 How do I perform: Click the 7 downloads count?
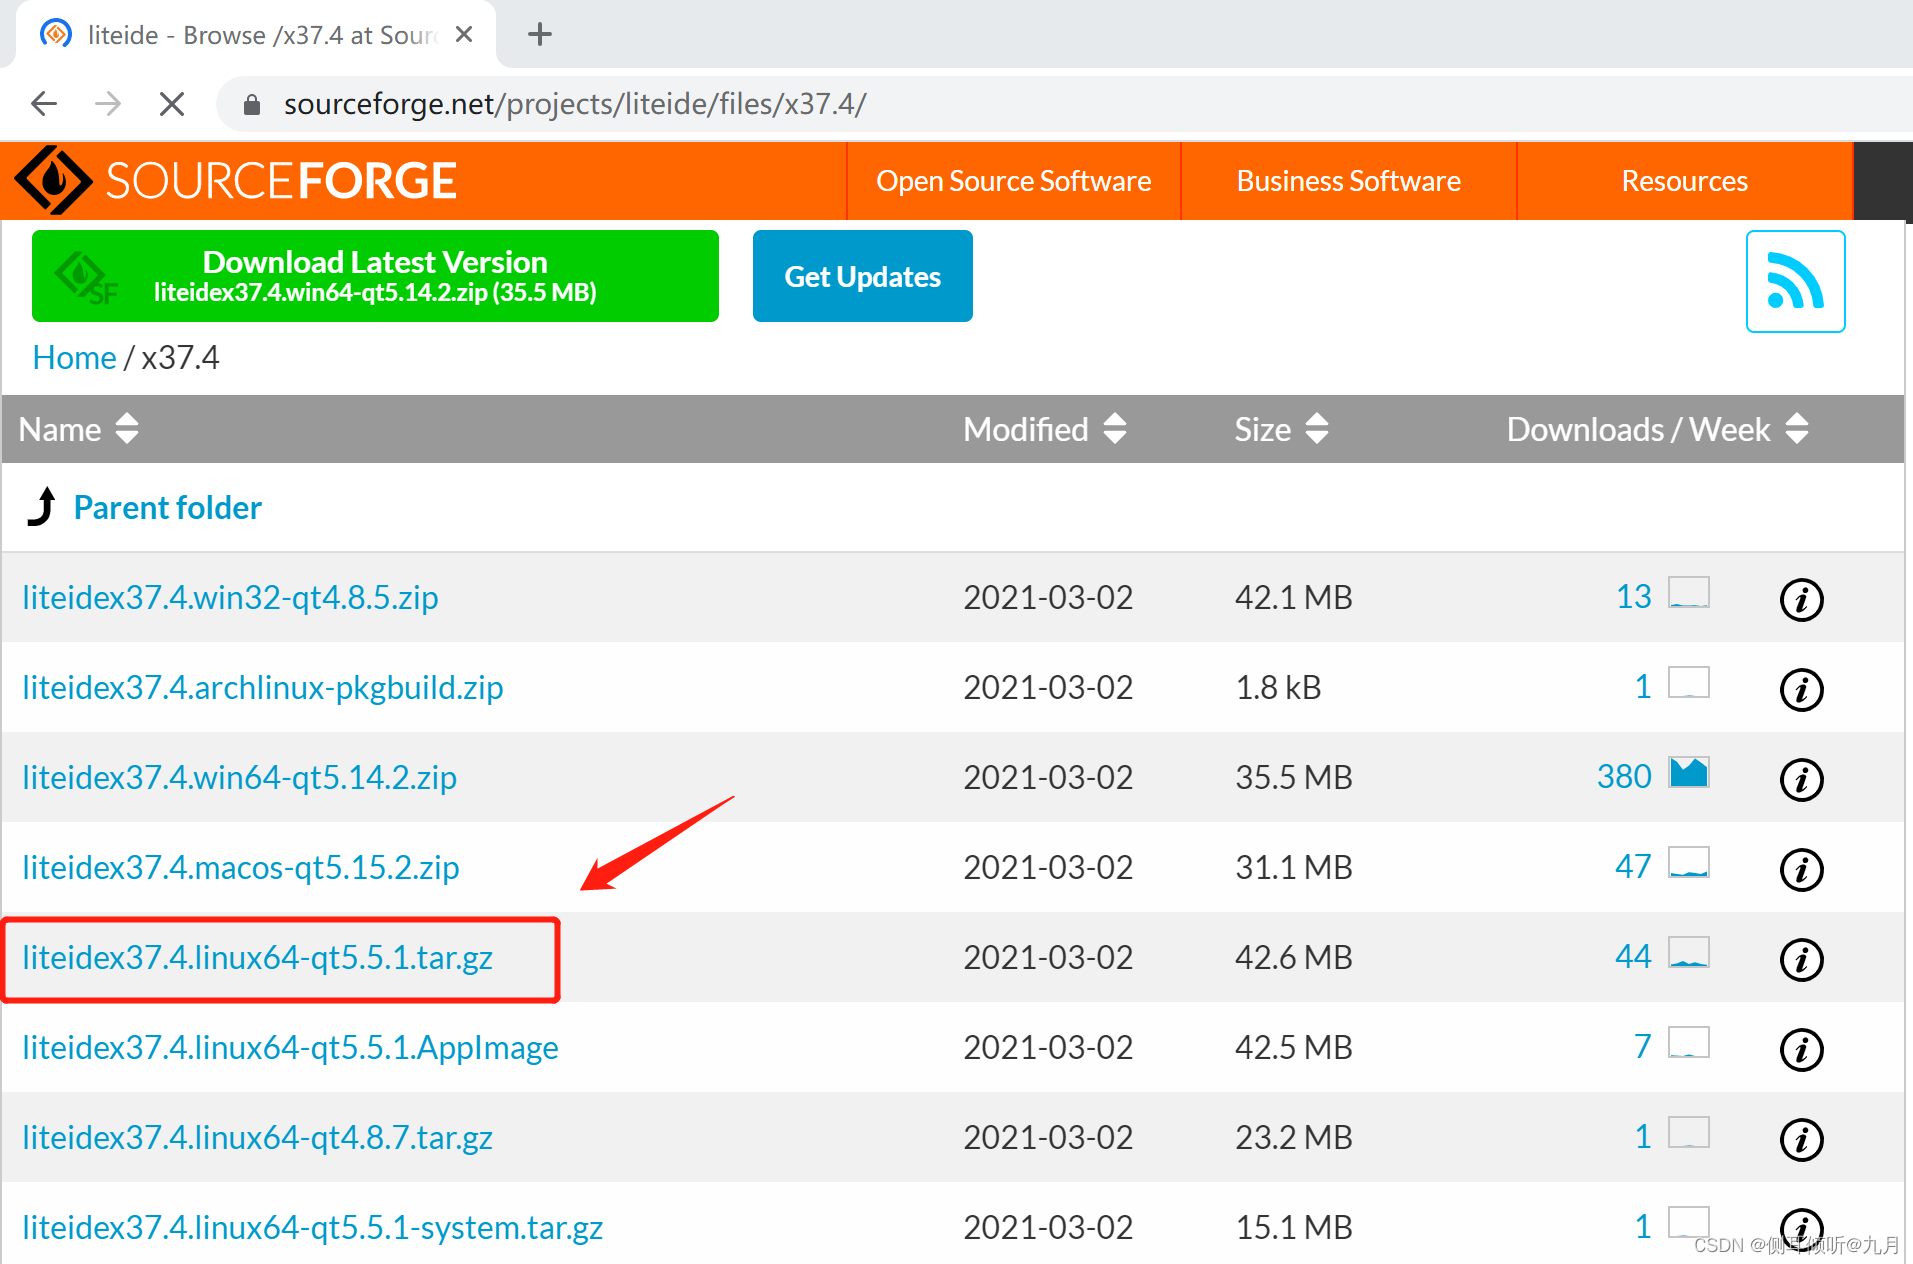click(x=1642, y=1047)
